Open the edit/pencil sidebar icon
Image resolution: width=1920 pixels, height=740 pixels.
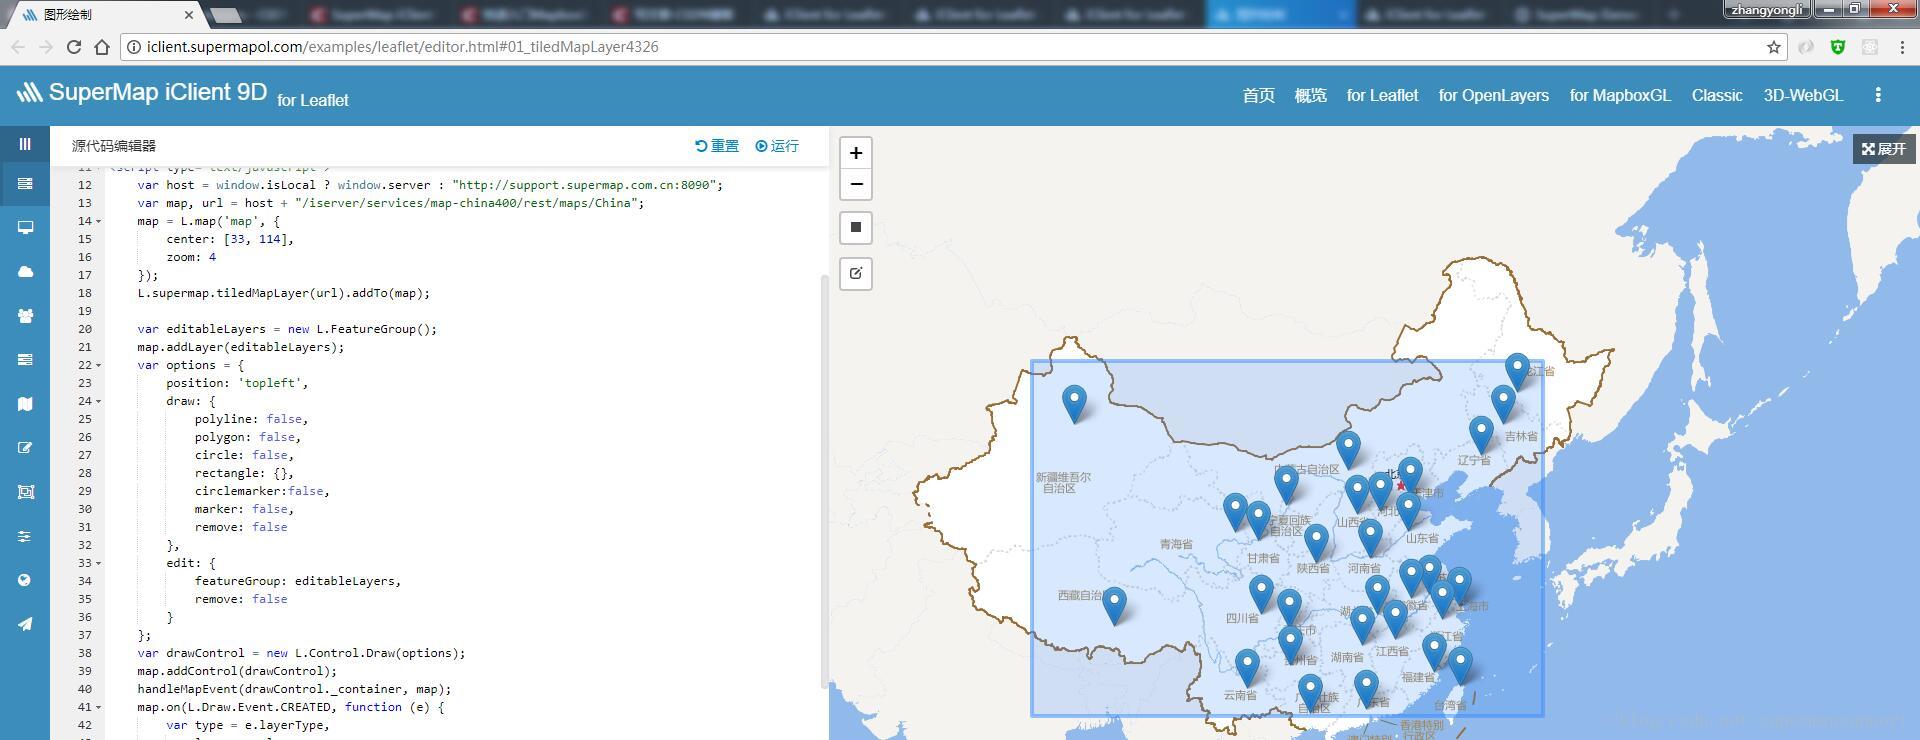[x=25, y=448]
